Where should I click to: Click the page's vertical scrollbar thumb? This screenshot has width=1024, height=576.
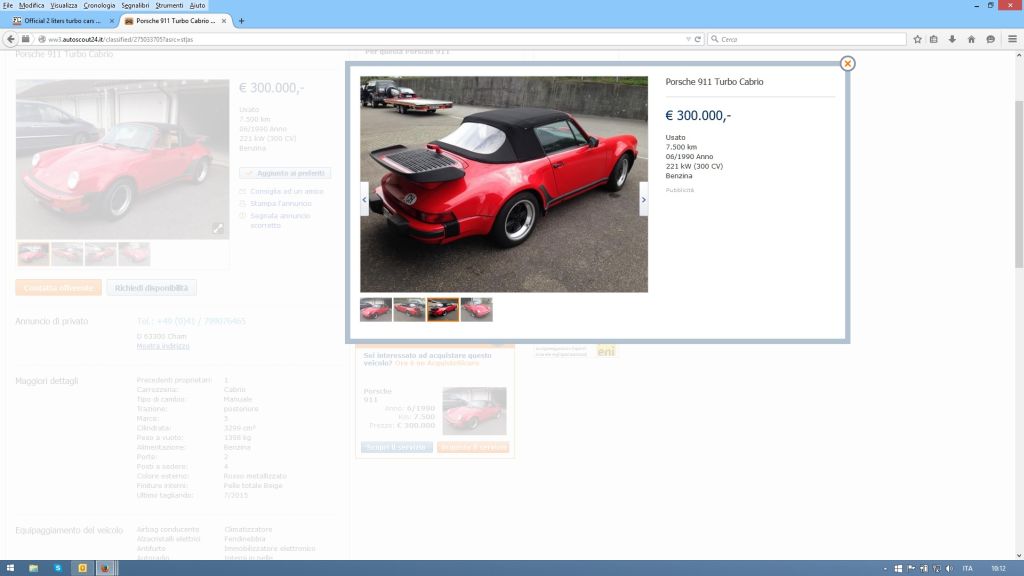click(x=1019, y=184)
